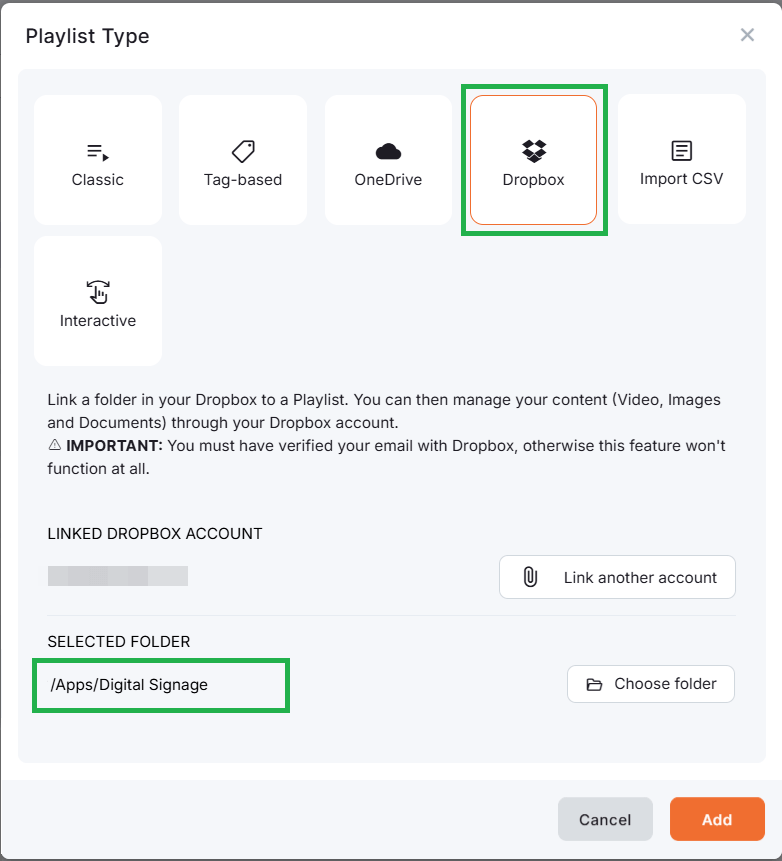Click the Interactive card label
The width and height of the screenshot is (782, 861).
[97, 321]
